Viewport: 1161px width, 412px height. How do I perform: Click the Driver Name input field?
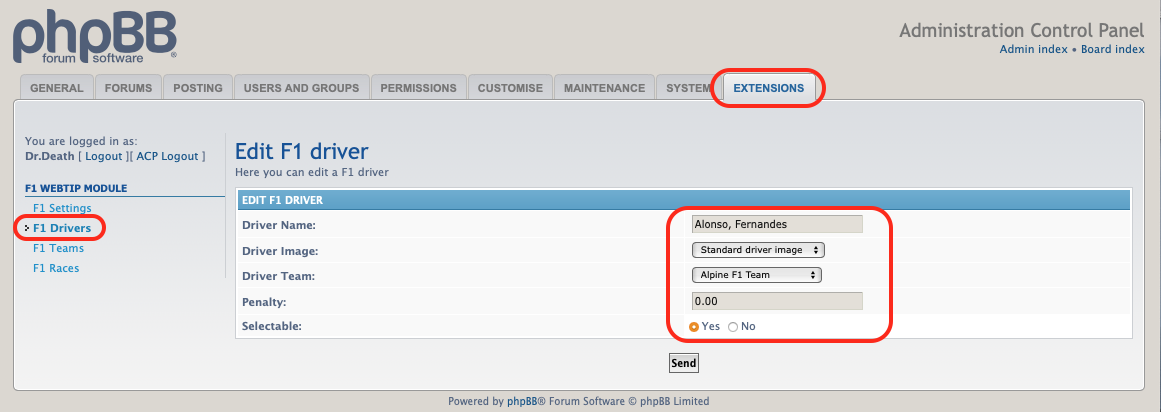[777, 225]
